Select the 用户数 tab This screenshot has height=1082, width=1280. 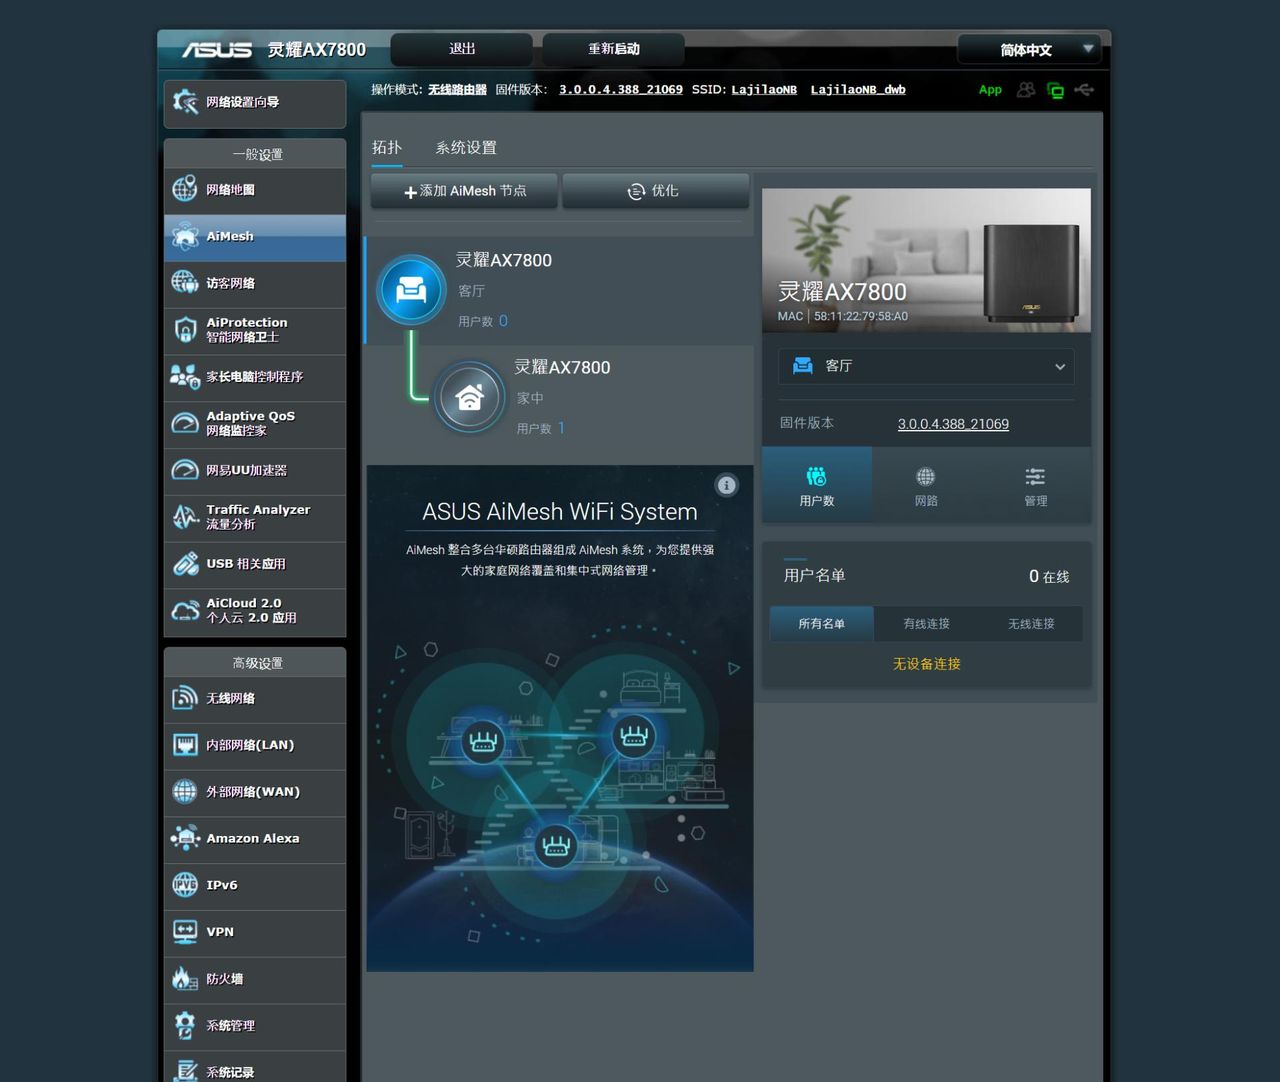tap(817, 485)
